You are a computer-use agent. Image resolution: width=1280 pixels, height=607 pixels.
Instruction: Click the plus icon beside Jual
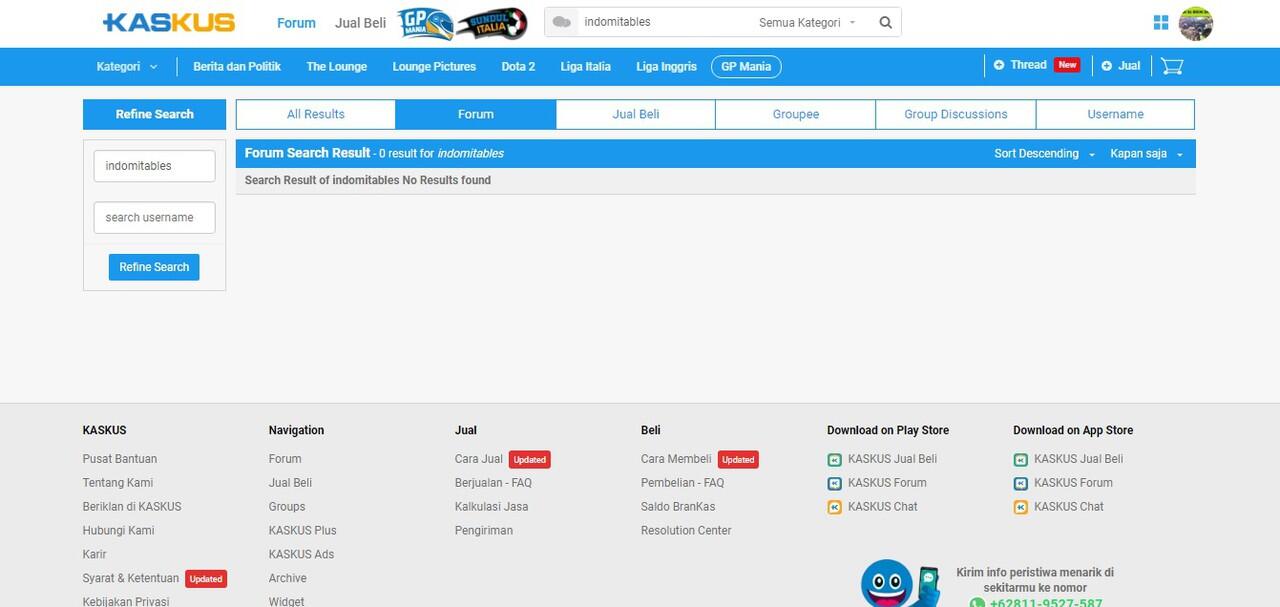[1107, 66]
